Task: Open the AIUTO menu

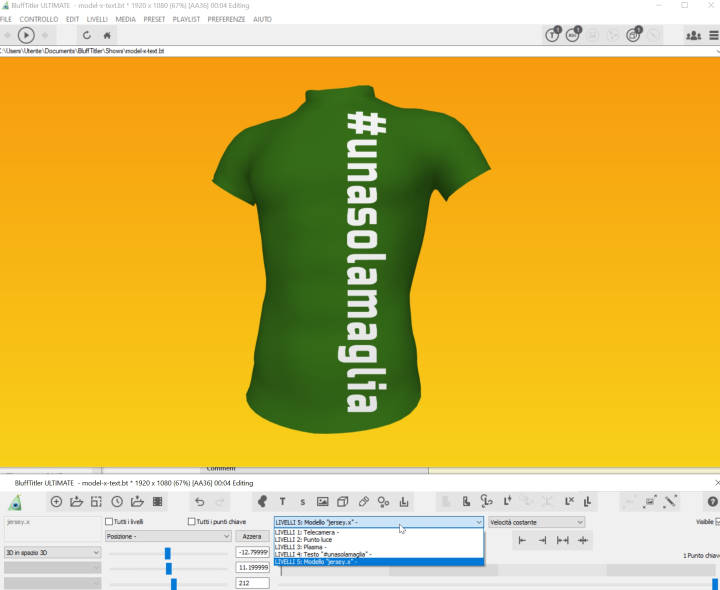Action: (262, 19)
